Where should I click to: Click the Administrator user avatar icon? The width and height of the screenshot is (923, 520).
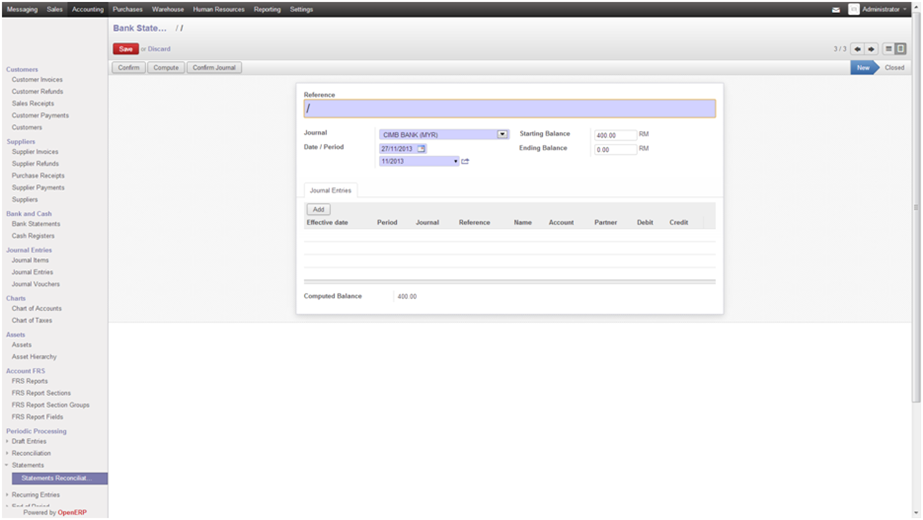click(854, 9)
